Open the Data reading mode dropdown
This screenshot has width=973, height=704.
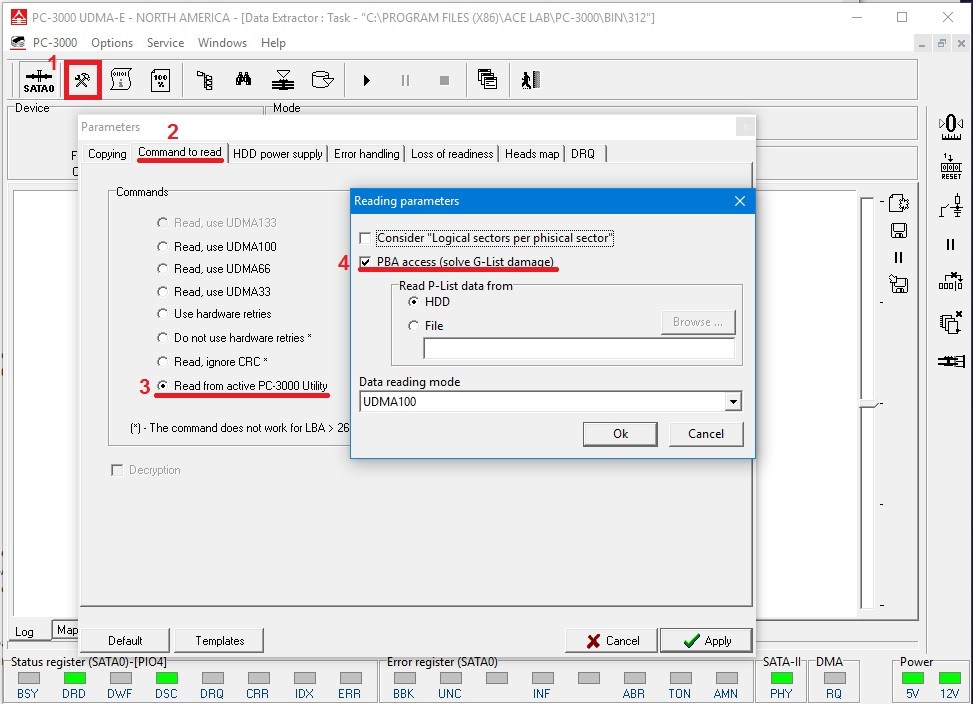click(733, 402)
